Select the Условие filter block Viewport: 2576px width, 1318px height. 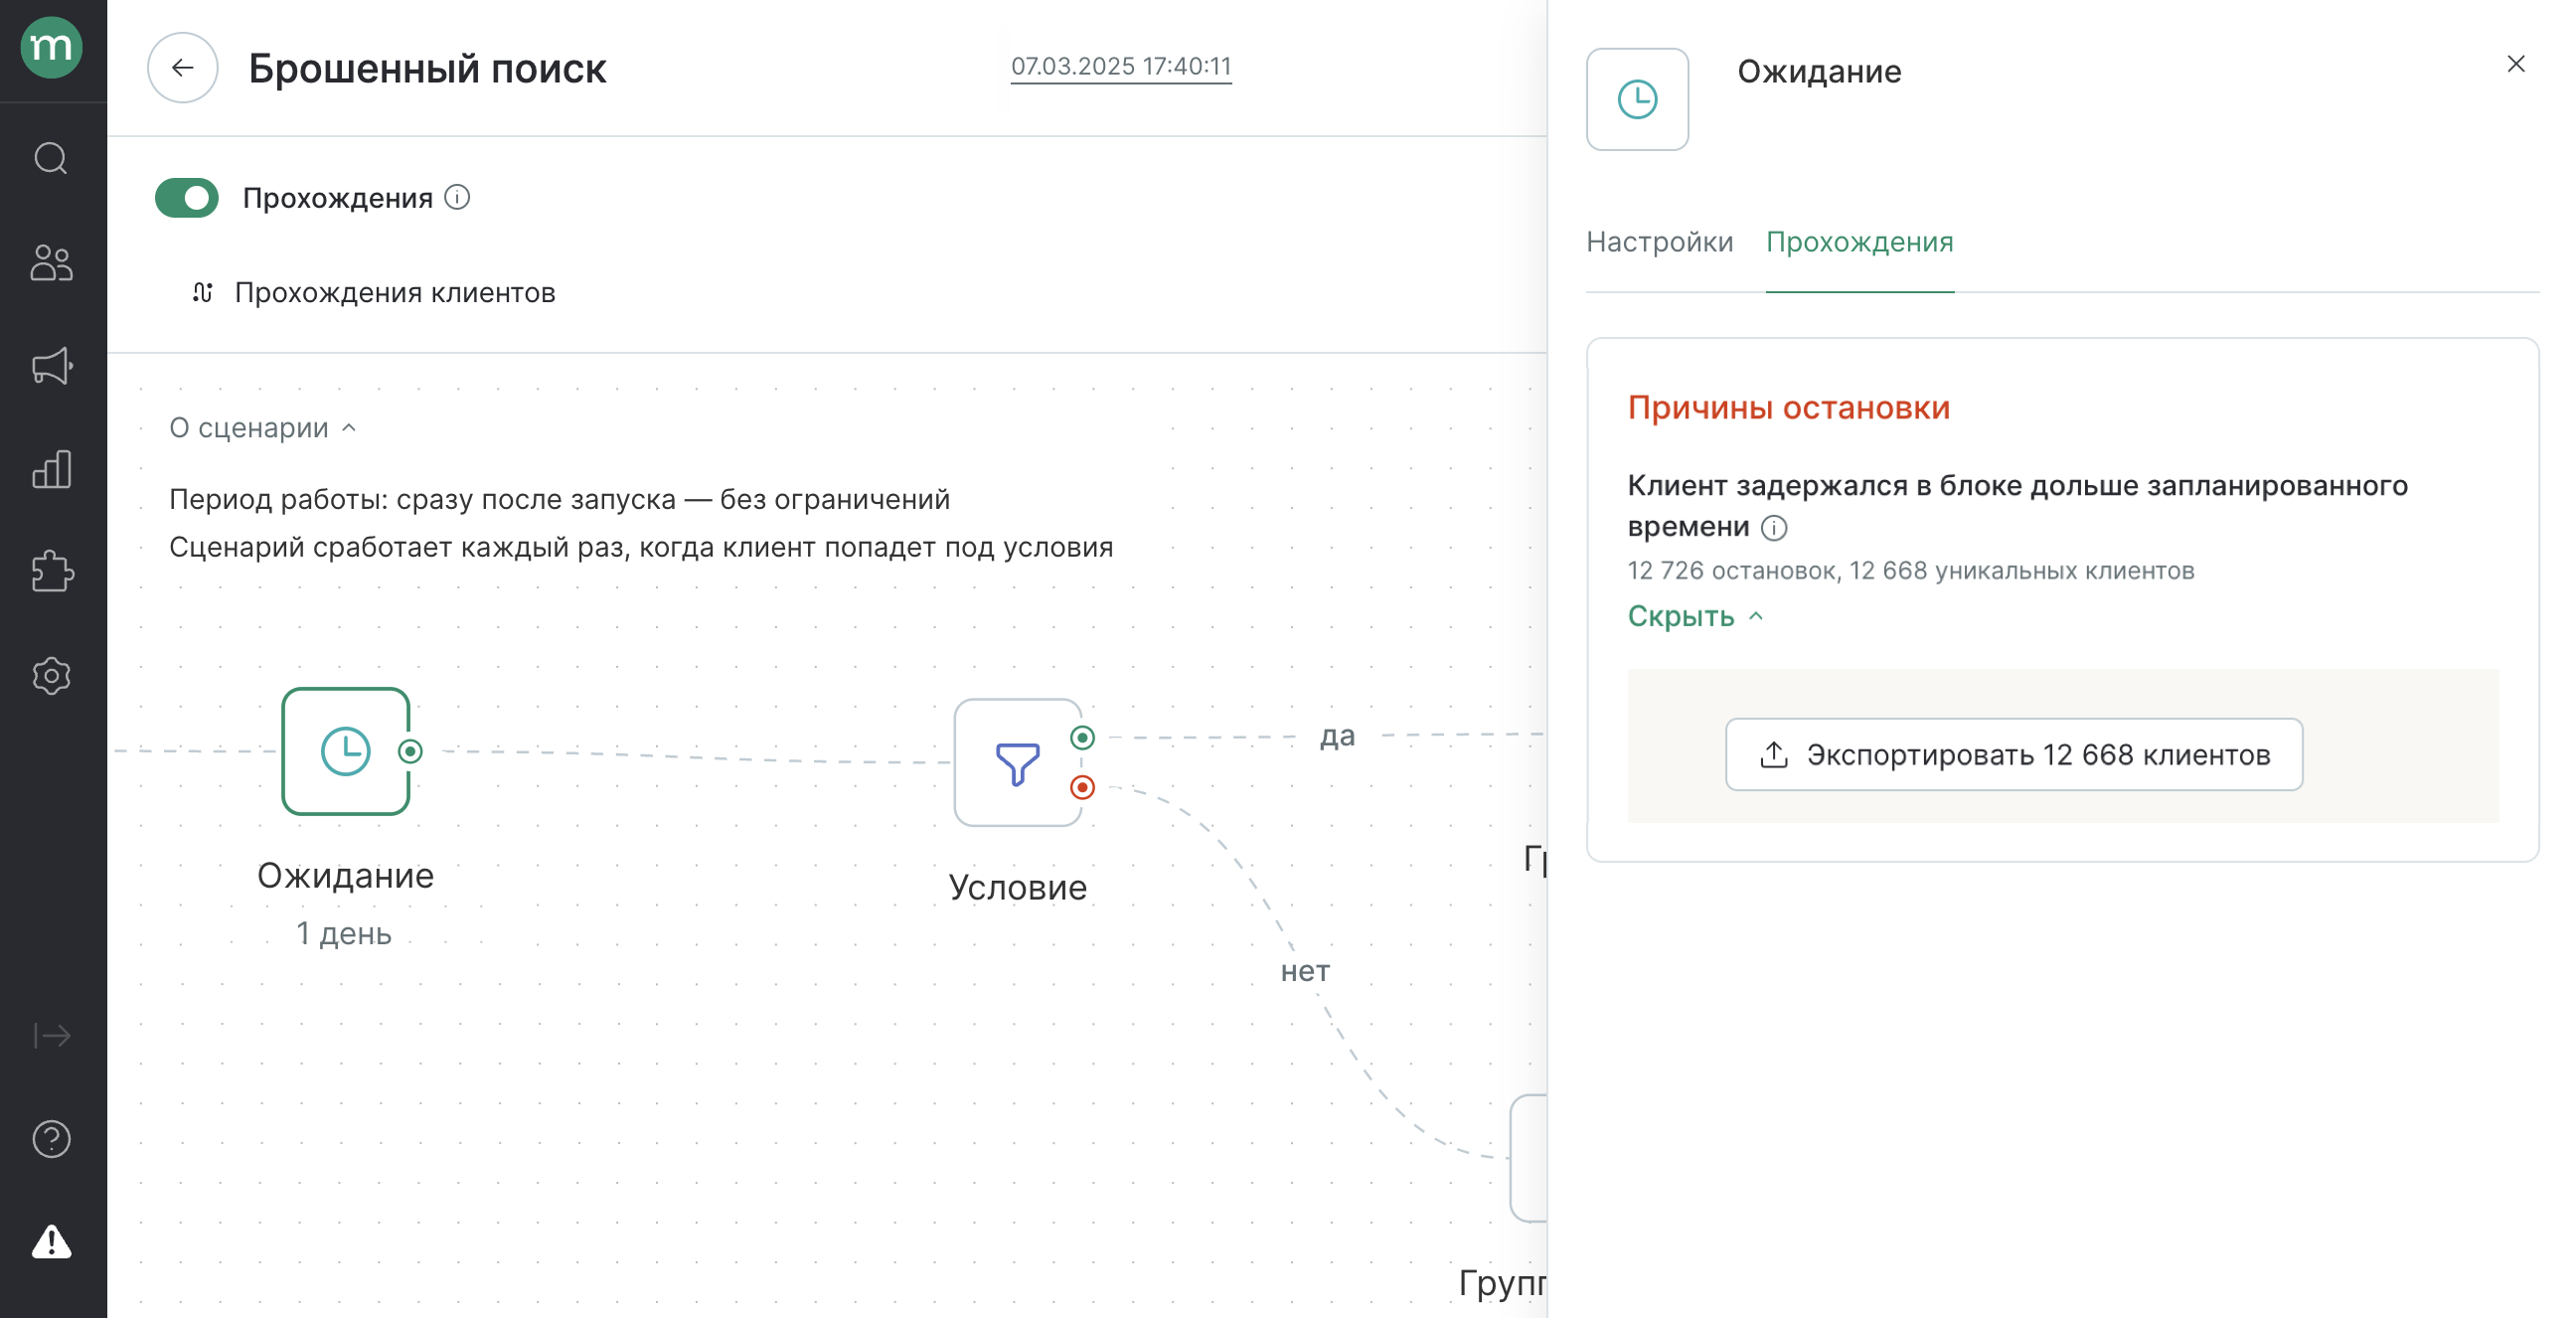coord(1018,763)
